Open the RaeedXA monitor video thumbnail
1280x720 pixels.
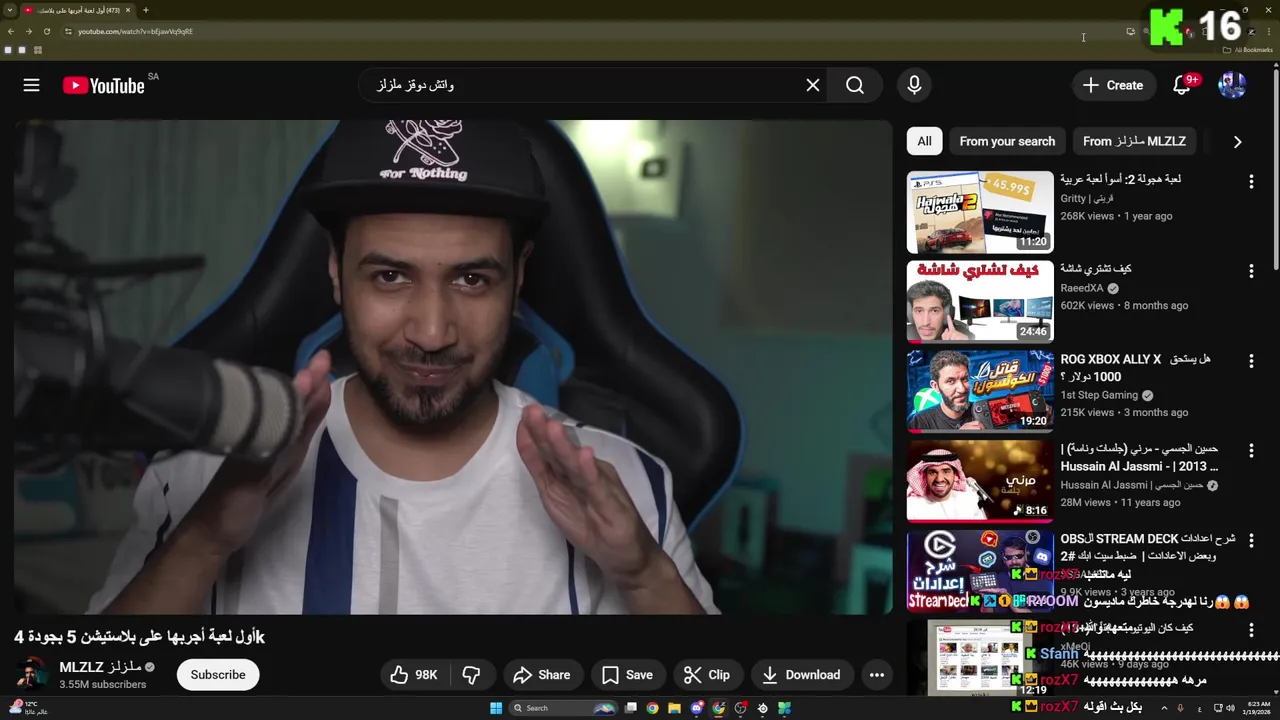[x=980, y=302]
